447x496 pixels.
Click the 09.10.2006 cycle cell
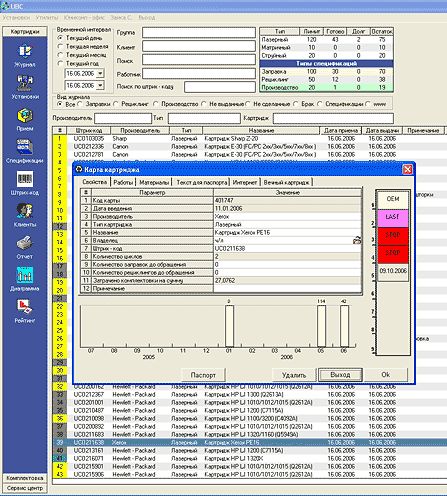coord(393,271)
